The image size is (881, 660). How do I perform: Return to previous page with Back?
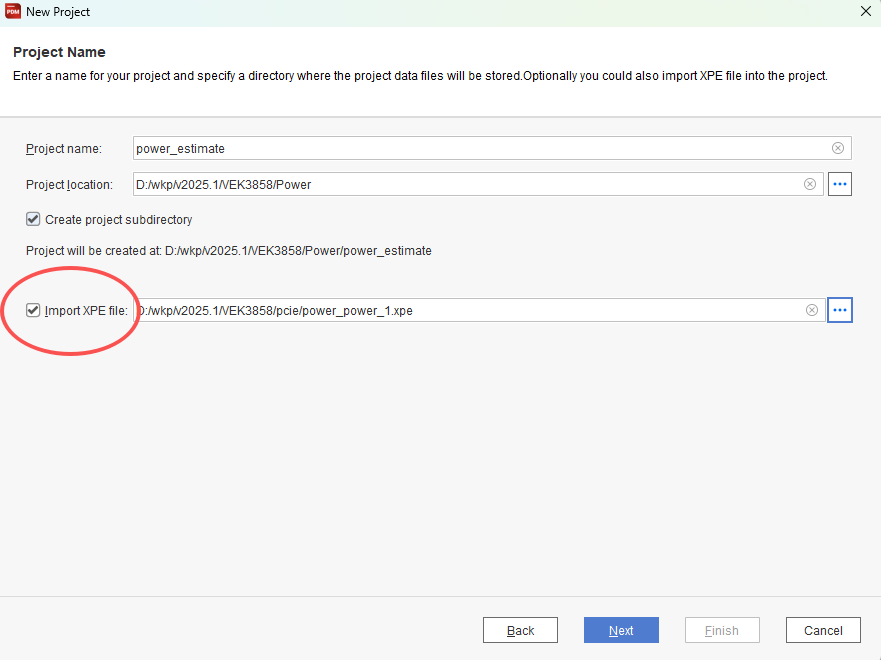pyautogui.click(x=520, y=630)
